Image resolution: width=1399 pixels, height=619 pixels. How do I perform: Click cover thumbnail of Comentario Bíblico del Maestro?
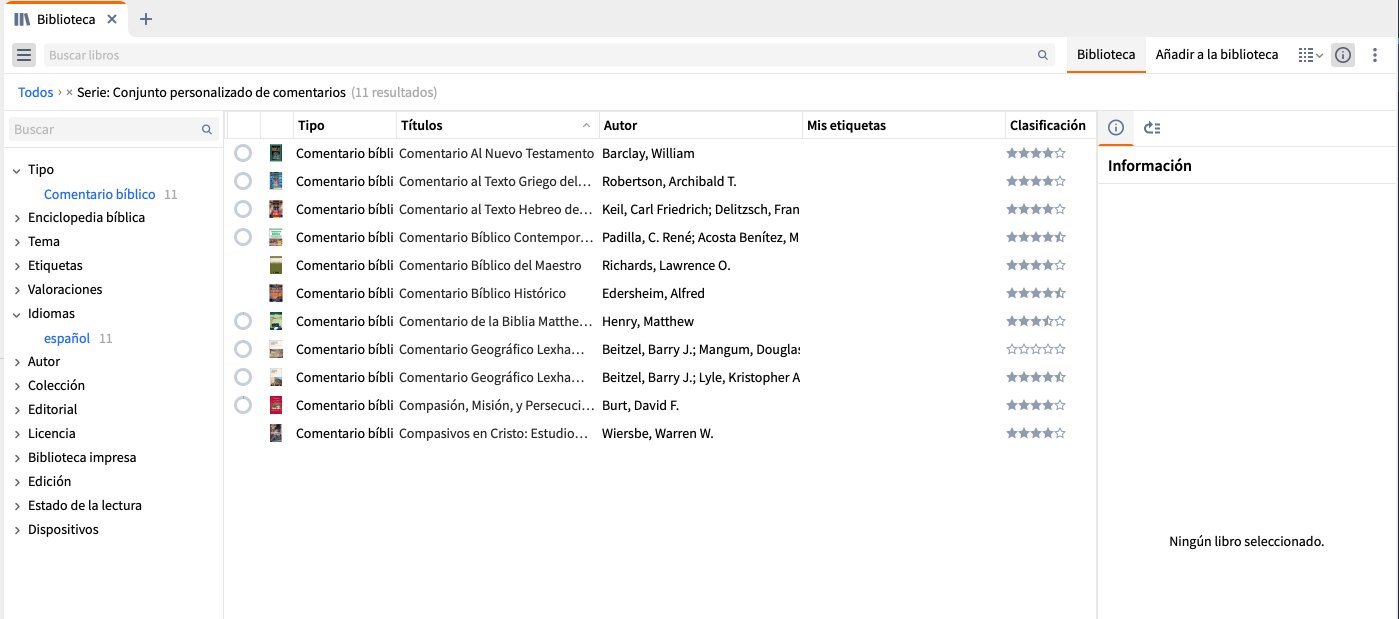click(x=276, y=265)
